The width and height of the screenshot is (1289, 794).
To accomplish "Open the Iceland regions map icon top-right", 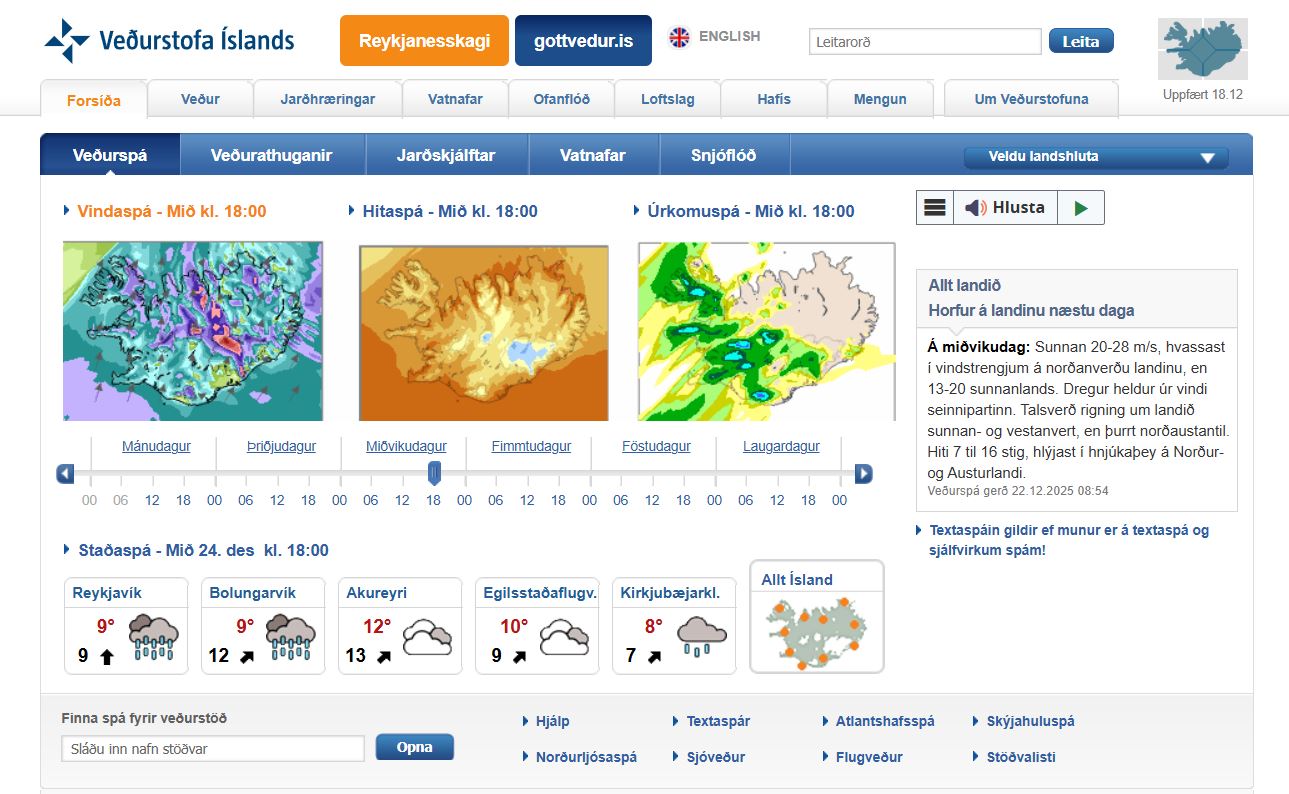I will pos(1202,48).
